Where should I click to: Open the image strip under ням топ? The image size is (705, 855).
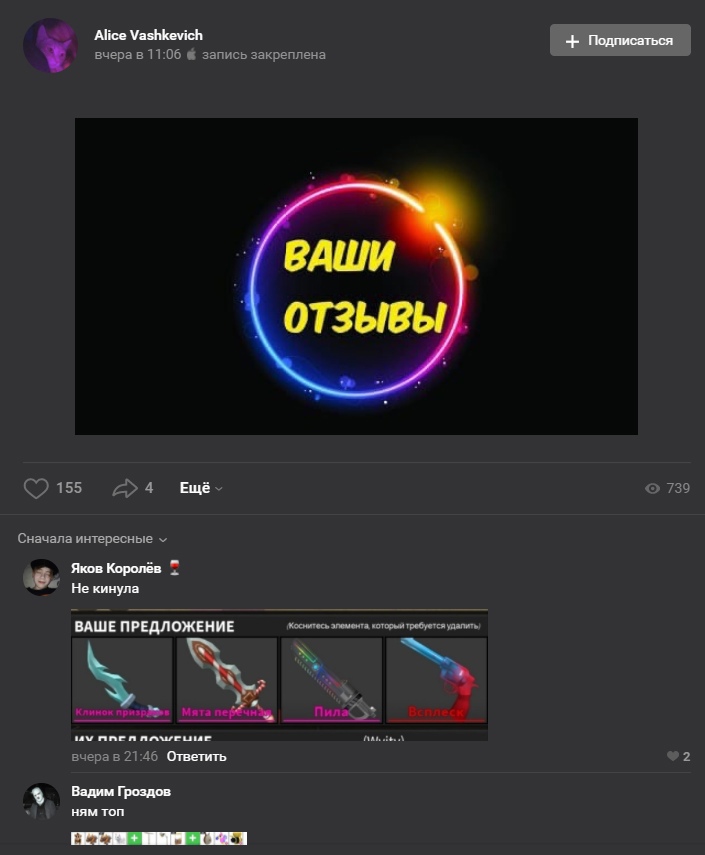[x=159, y=838]
